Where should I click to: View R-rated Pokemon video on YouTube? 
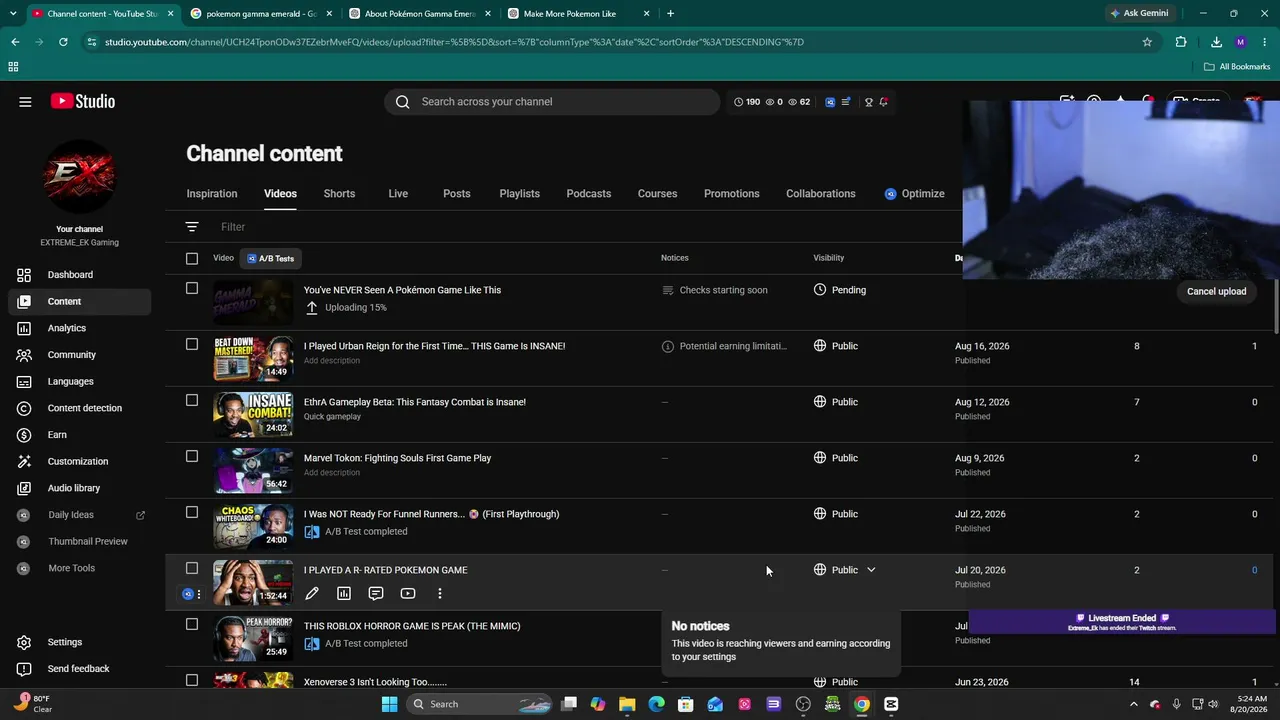[408, 594]
